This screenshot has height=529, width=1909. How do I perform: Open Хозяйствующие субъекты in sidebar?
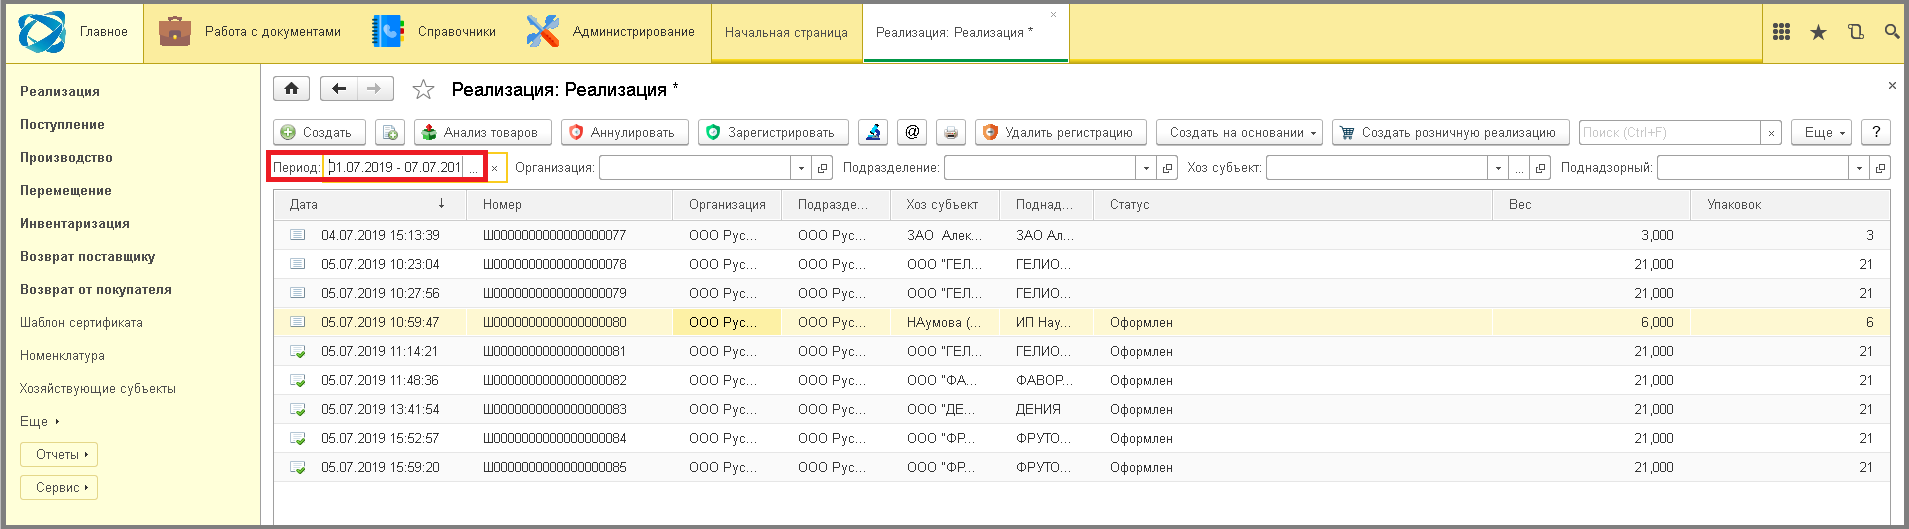[x=98, y=388]
